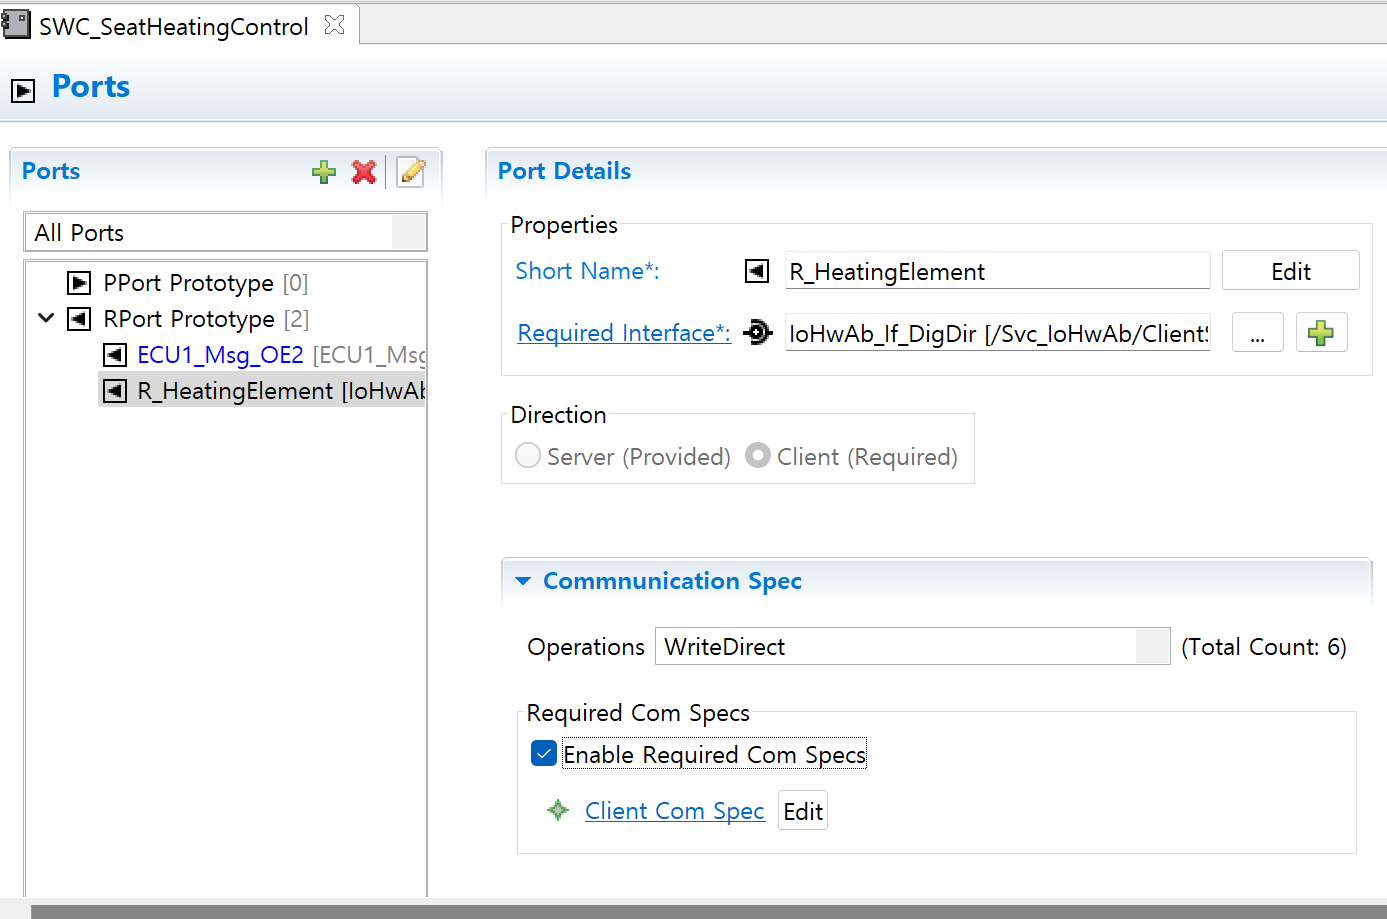1387x919 pixels.
Task: Toggle Enable Required Com Specs checkbox
Action: click(544, 754)
